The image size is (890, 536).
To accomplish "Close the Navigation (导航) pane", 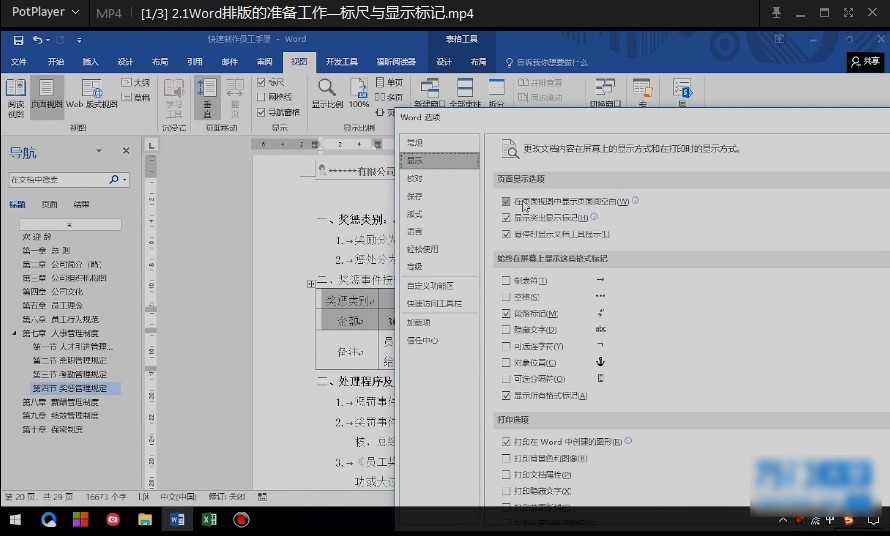I will [x=126, y=150].
